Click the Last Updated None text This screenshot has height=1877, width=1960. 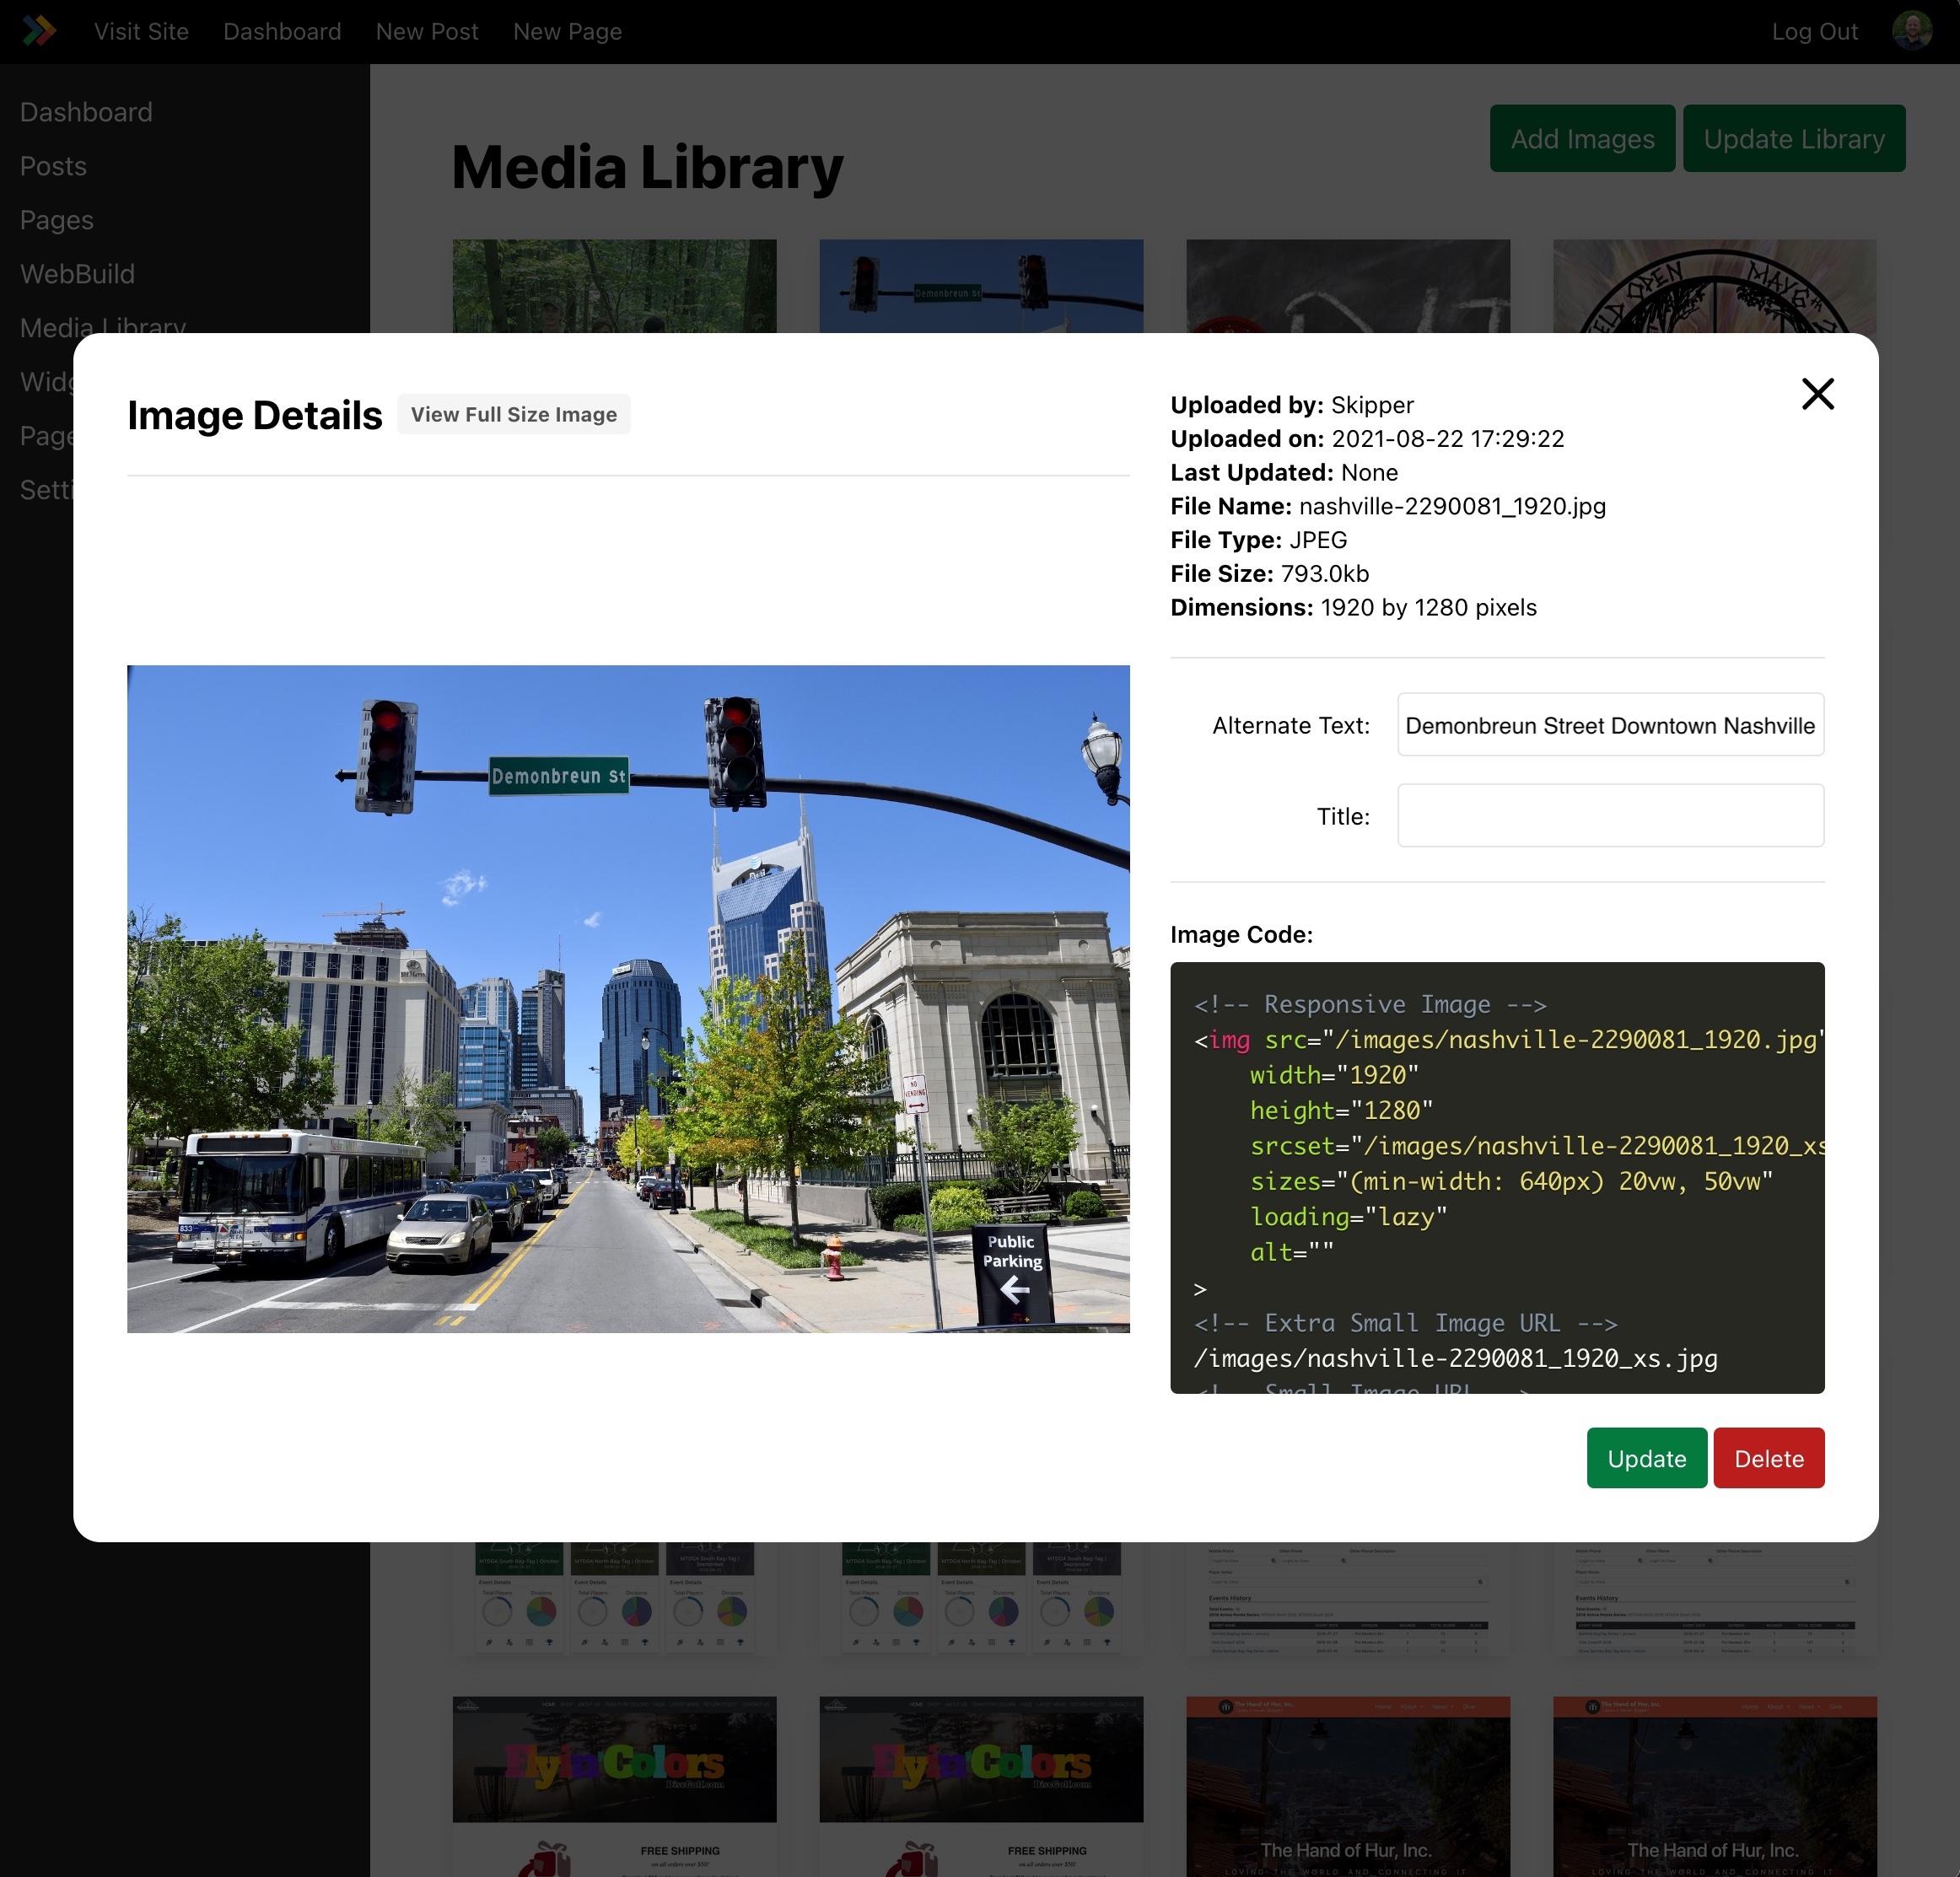point(1284,472)
